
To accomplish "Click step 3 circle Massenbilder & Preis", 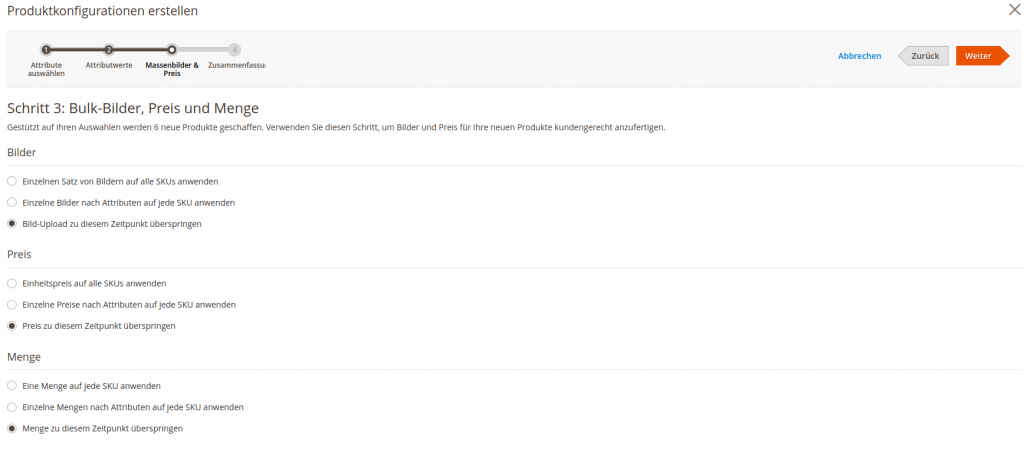I will [x=172, y=49].
